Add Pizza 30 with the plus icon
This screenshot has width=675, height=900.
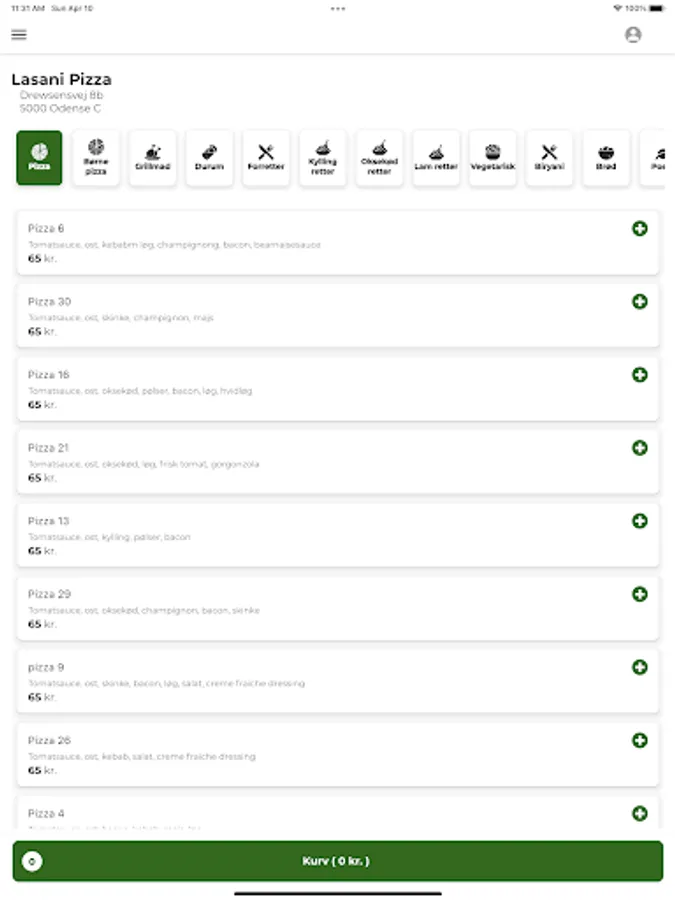coord(640,302)
